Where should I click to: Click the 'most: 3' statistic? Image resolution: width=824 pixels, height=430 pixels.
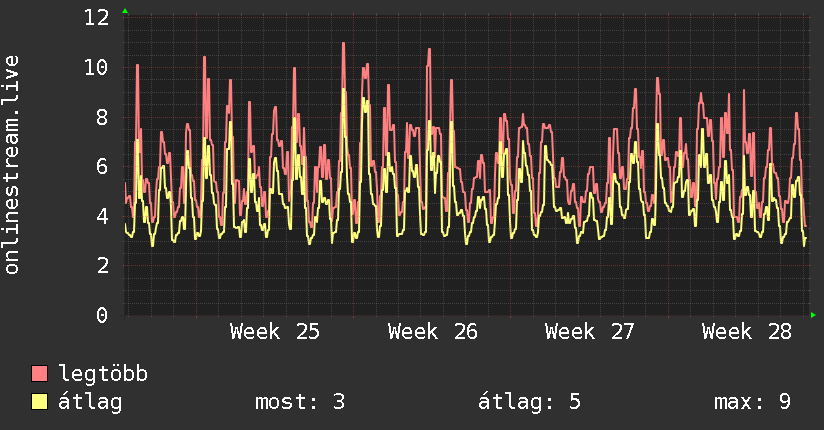tap(300, 402)
